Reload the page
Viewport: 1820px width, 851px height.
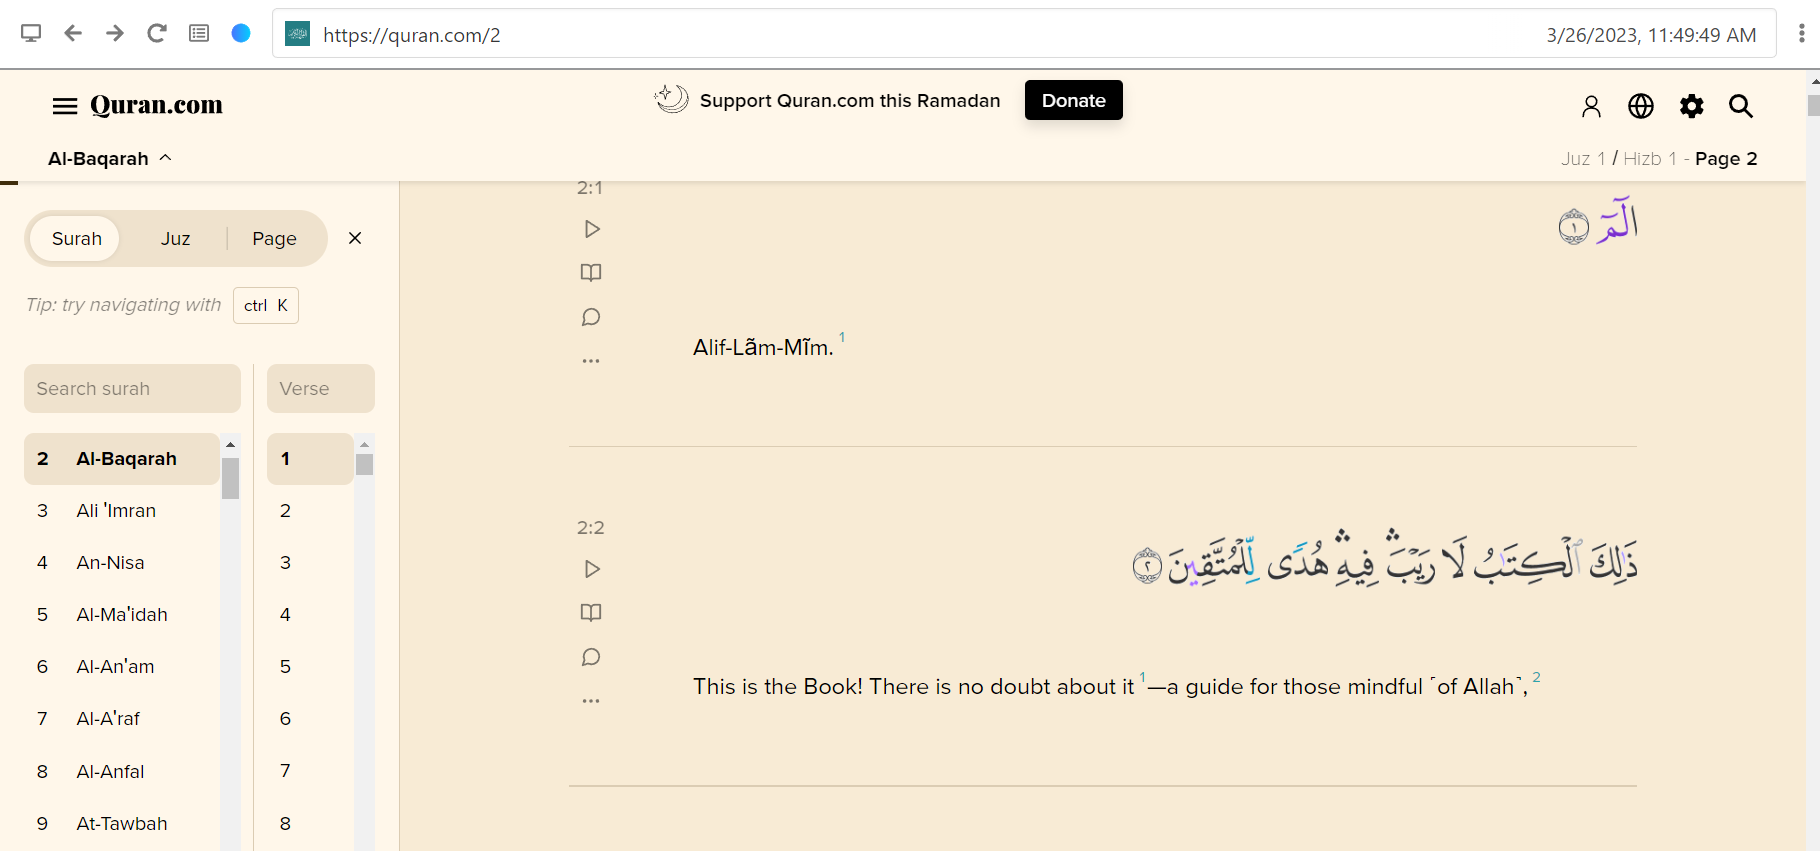pos(157,33)
